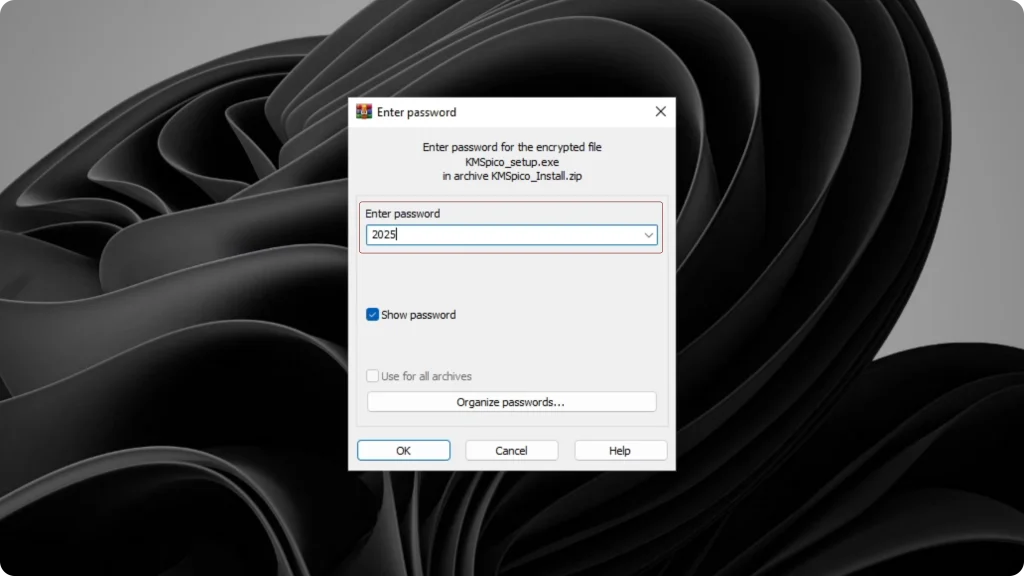Viewport: 1024px width, 576px height.
Task: Click the WinRAR icon in the title bar
Action: click(364, 112)
